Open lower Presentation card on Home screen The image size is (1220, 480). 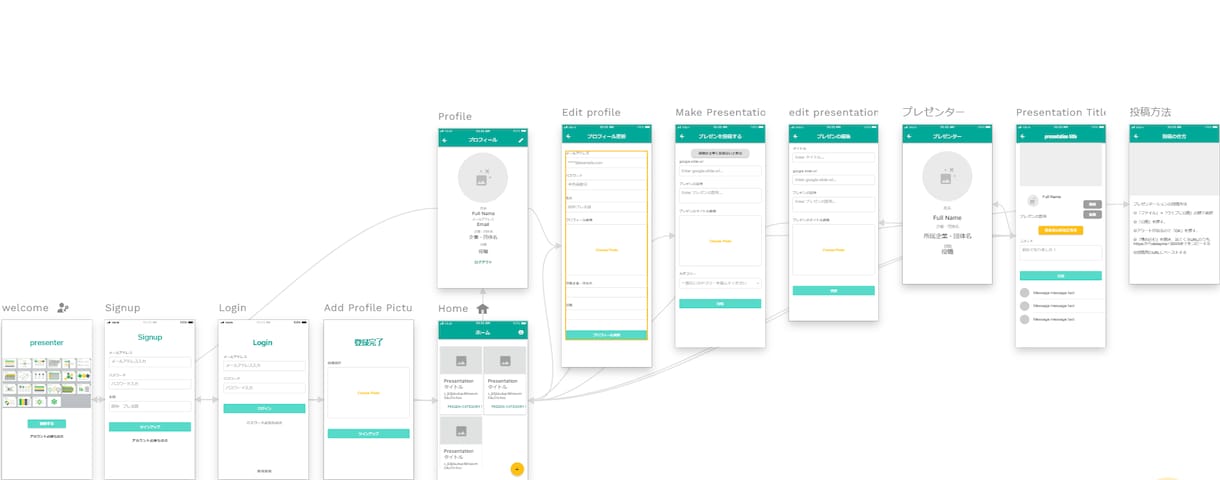point(461,449)
